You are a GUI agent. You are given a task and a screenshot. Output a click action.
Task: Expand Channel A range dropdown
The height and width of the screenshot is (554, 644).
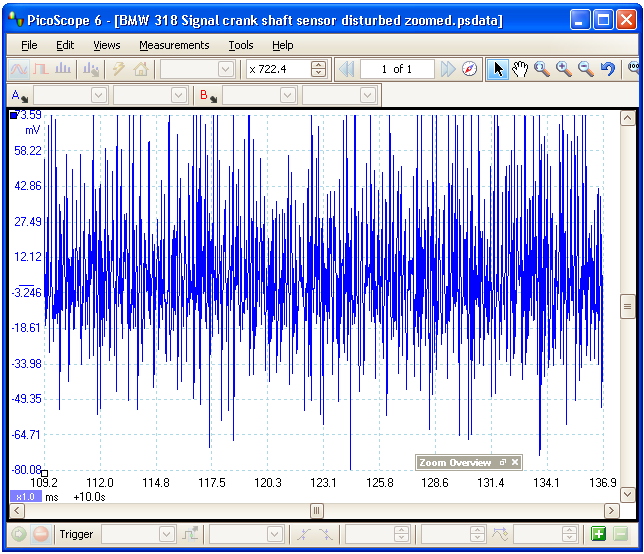pos(98,95)
